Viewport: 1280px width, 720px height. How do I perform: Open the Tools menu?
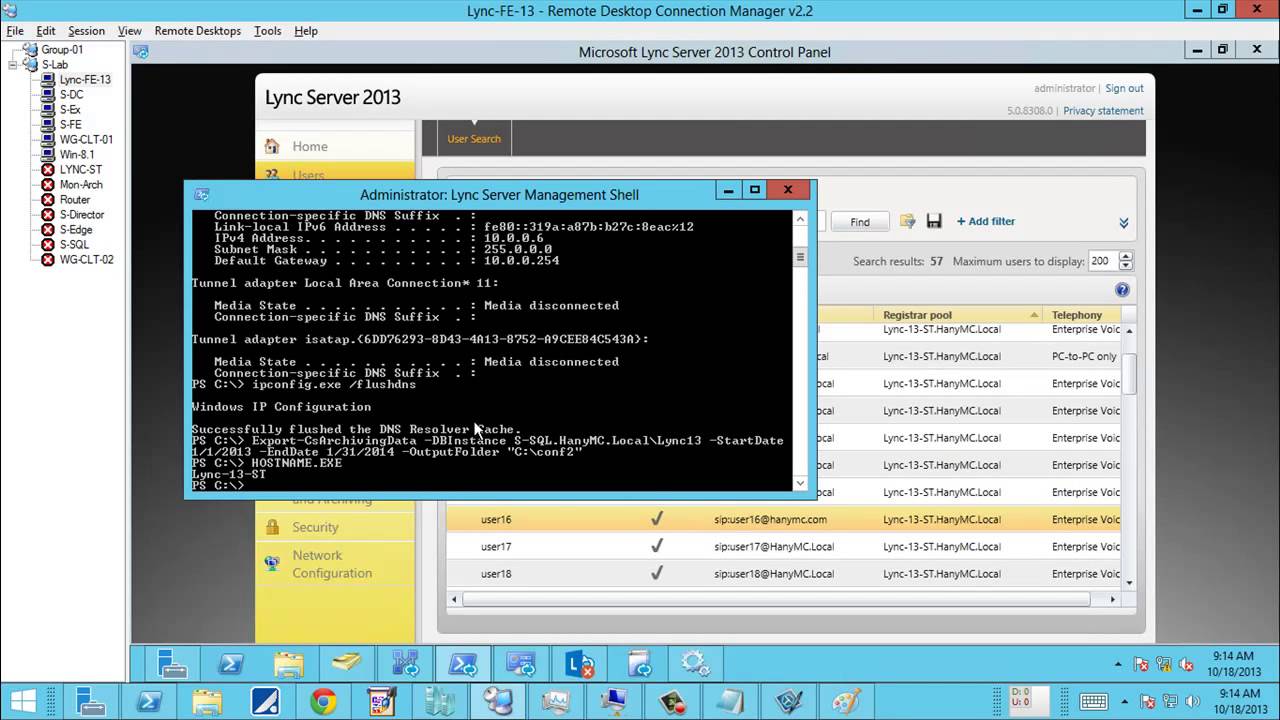[267, 31]
